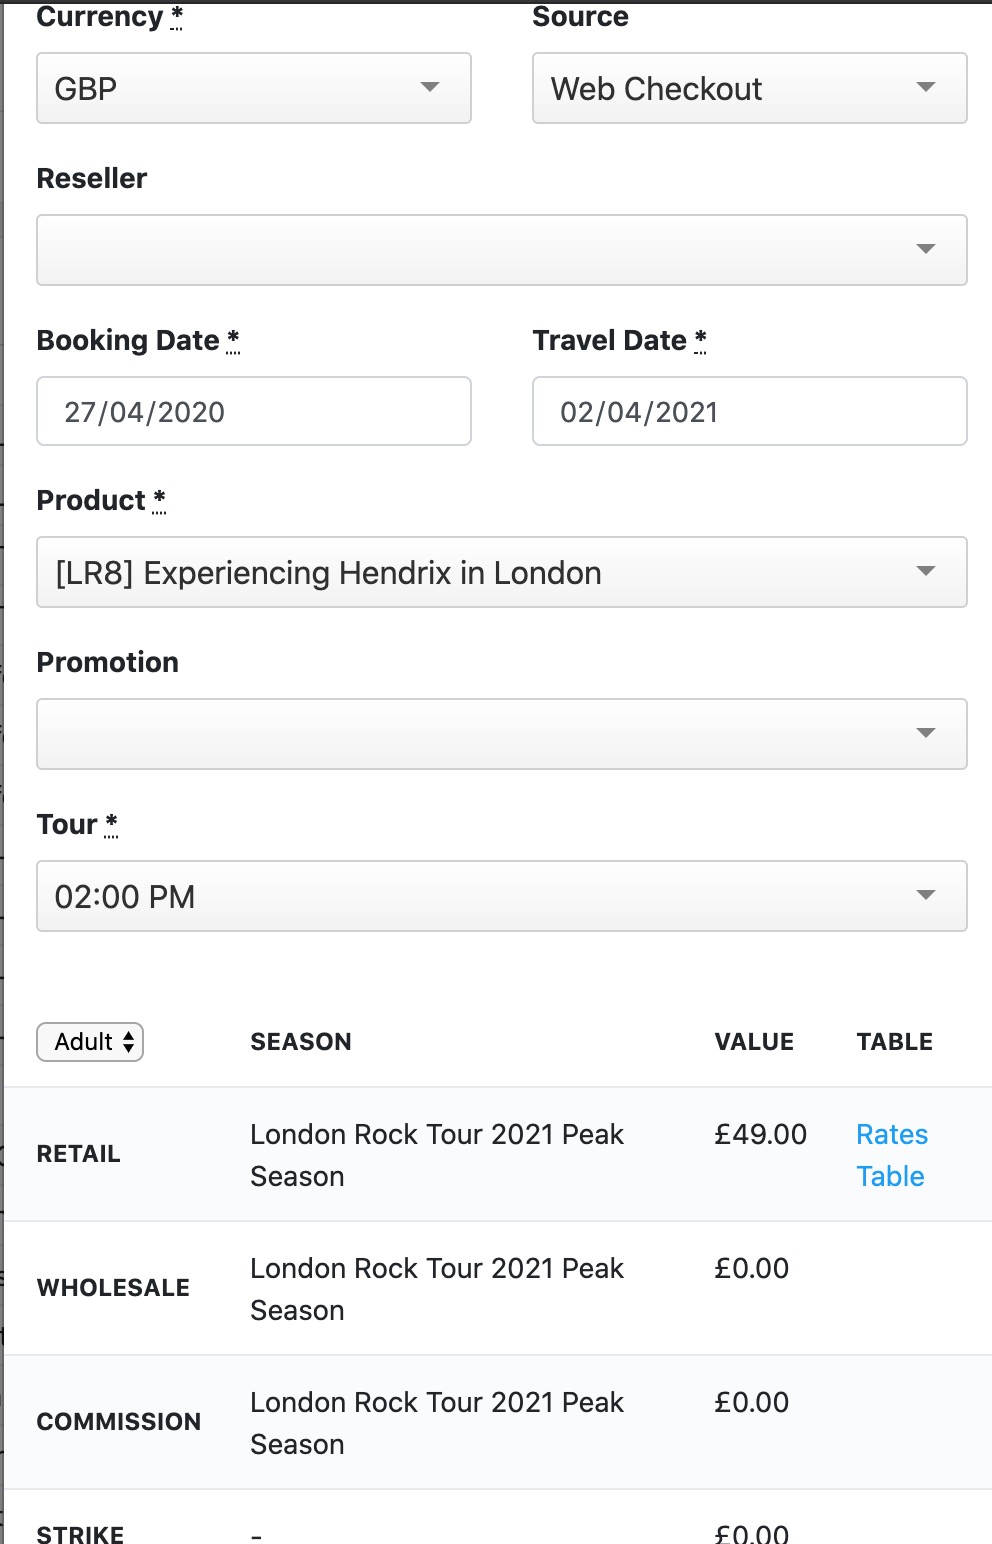Click the Retail row £49.00 value

click(x=760, y=1134)
